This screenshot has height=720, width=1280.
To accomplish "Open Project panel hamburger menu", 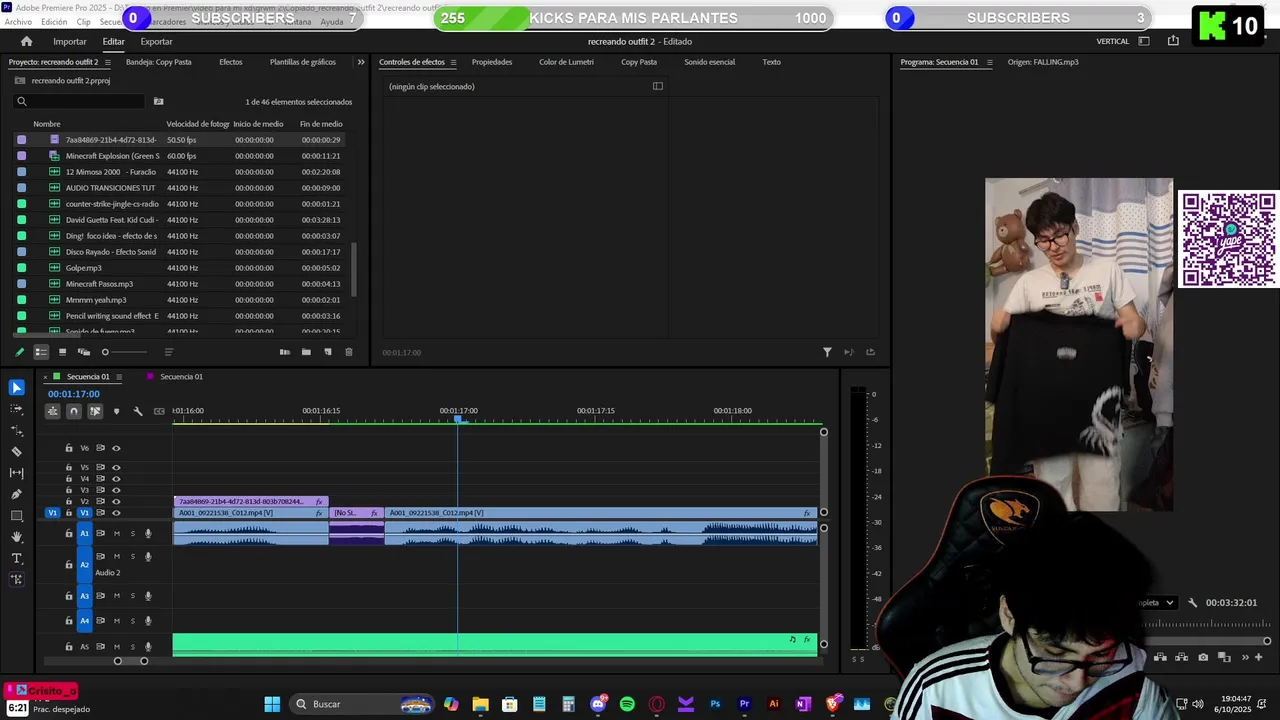I will [108, 62].
